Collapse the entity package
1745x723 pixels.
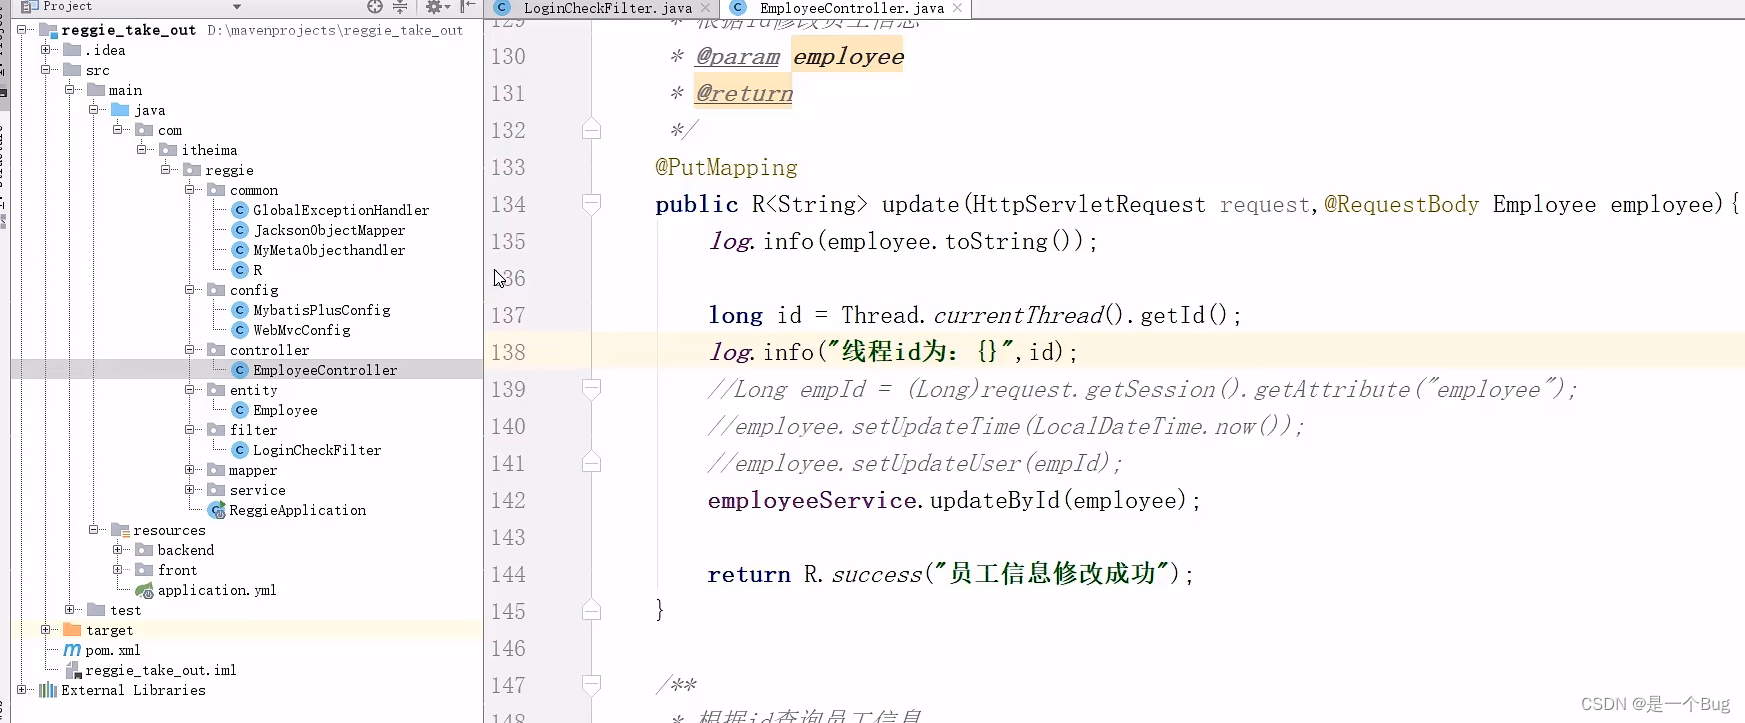pyautogui.click(x=190, y=390)
